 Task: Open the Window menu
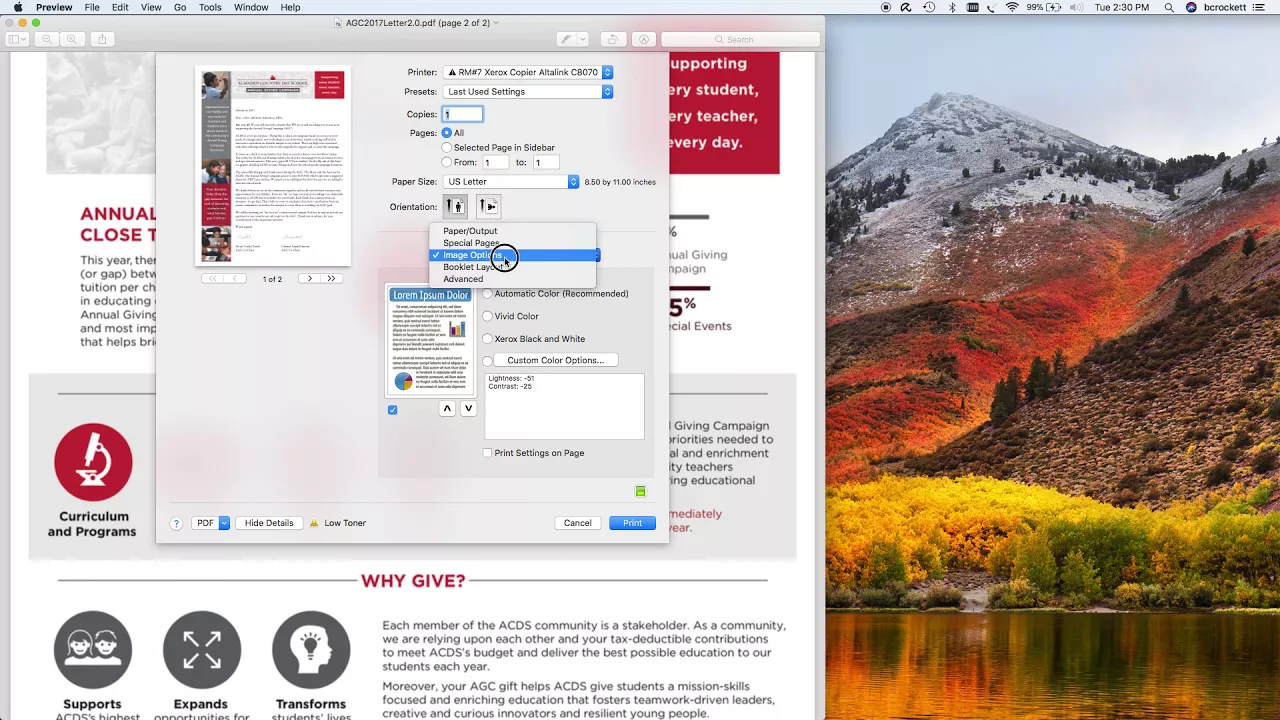(x=251, y=7)
